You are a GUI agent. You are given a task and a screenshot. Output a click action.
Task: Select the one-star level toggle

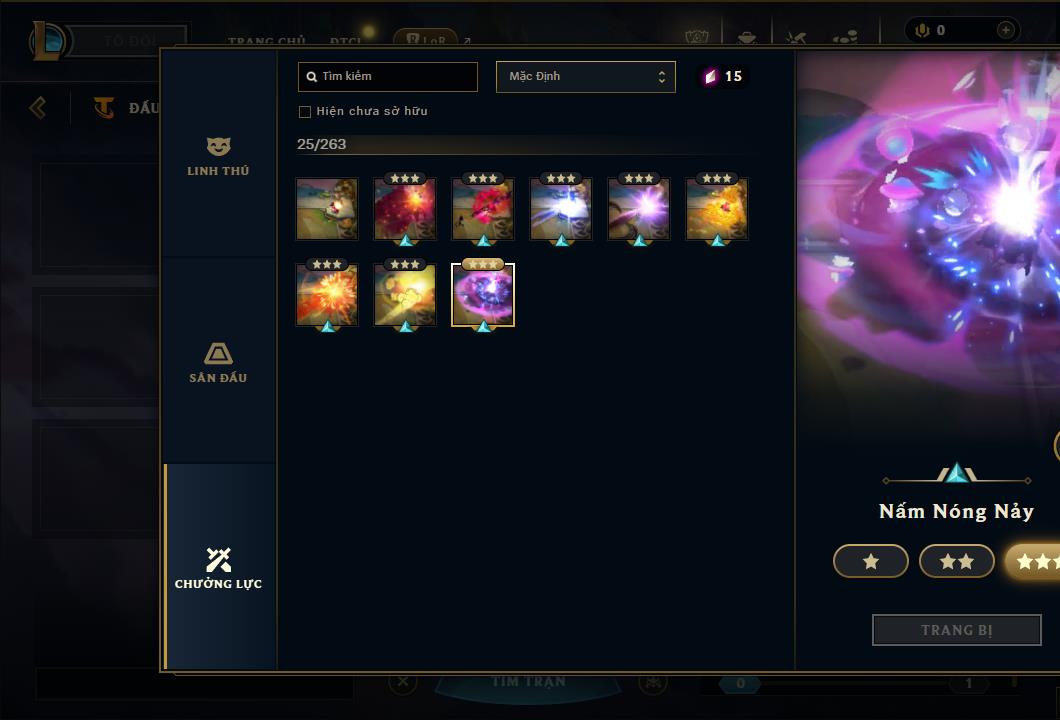point(871,561)
